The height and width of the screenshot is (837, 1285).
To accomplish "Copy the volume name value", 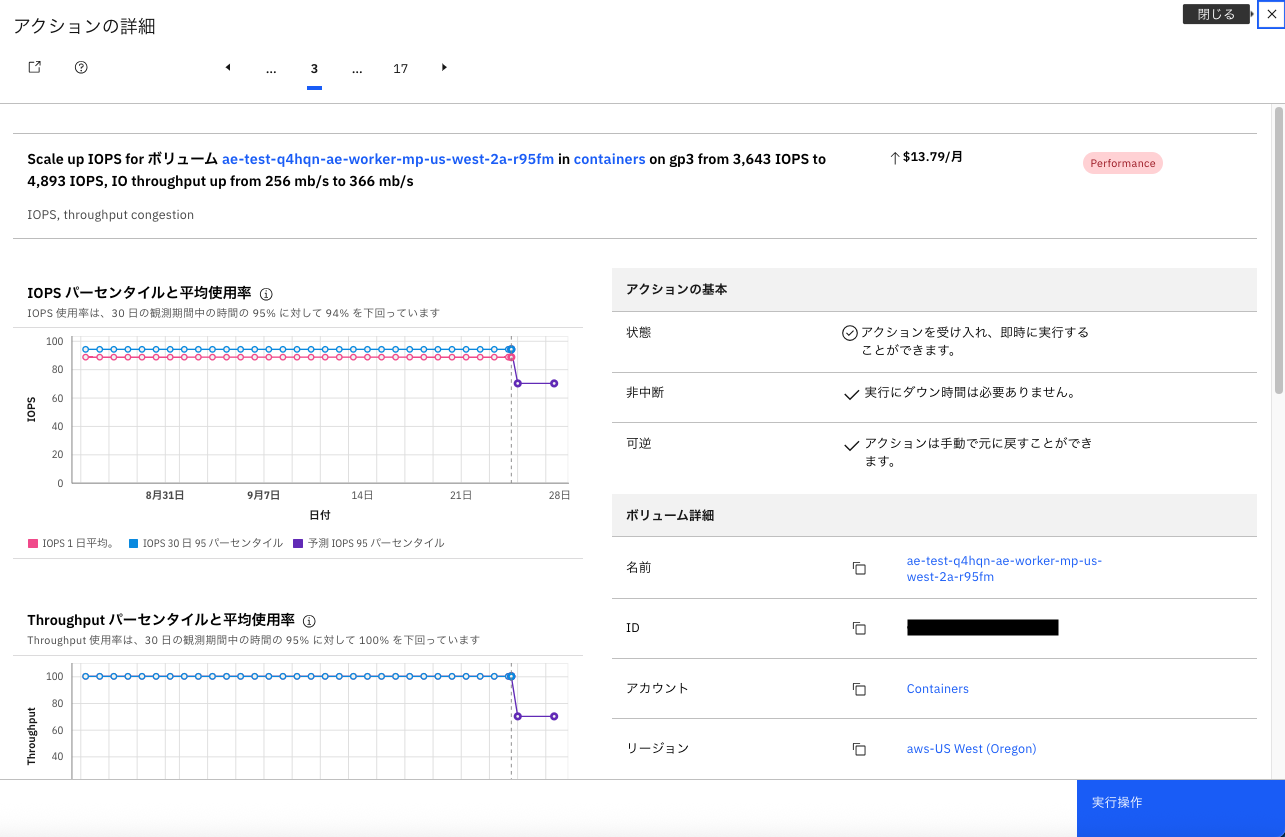I will (858, 568).
